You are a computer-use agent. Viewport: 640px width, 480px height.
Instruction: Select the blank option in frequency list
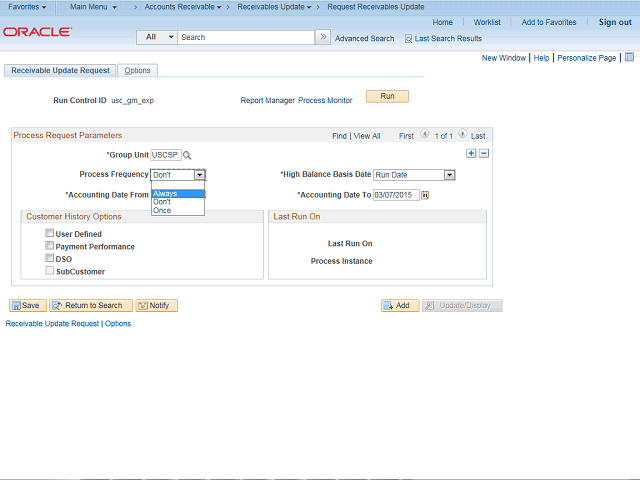[x=178, y=185]
